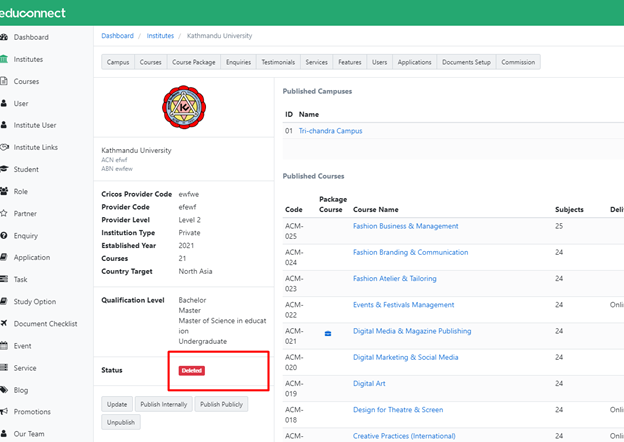Viewport: 624px width, 442px height.
Task: Open Fashion Business & Management course link
Action: tap(405, 226)
